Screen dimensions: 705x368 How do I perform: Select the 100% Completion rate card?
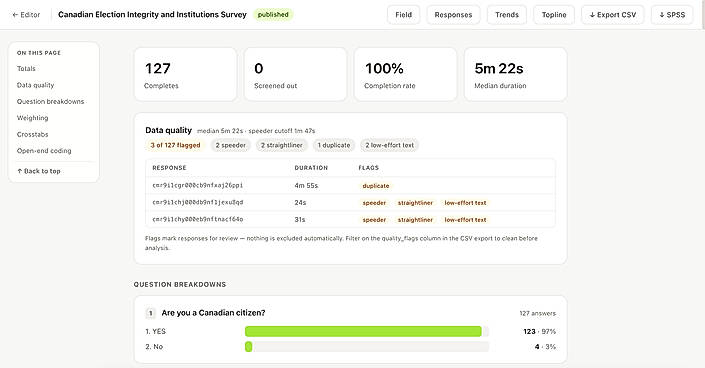pos(406,74)
